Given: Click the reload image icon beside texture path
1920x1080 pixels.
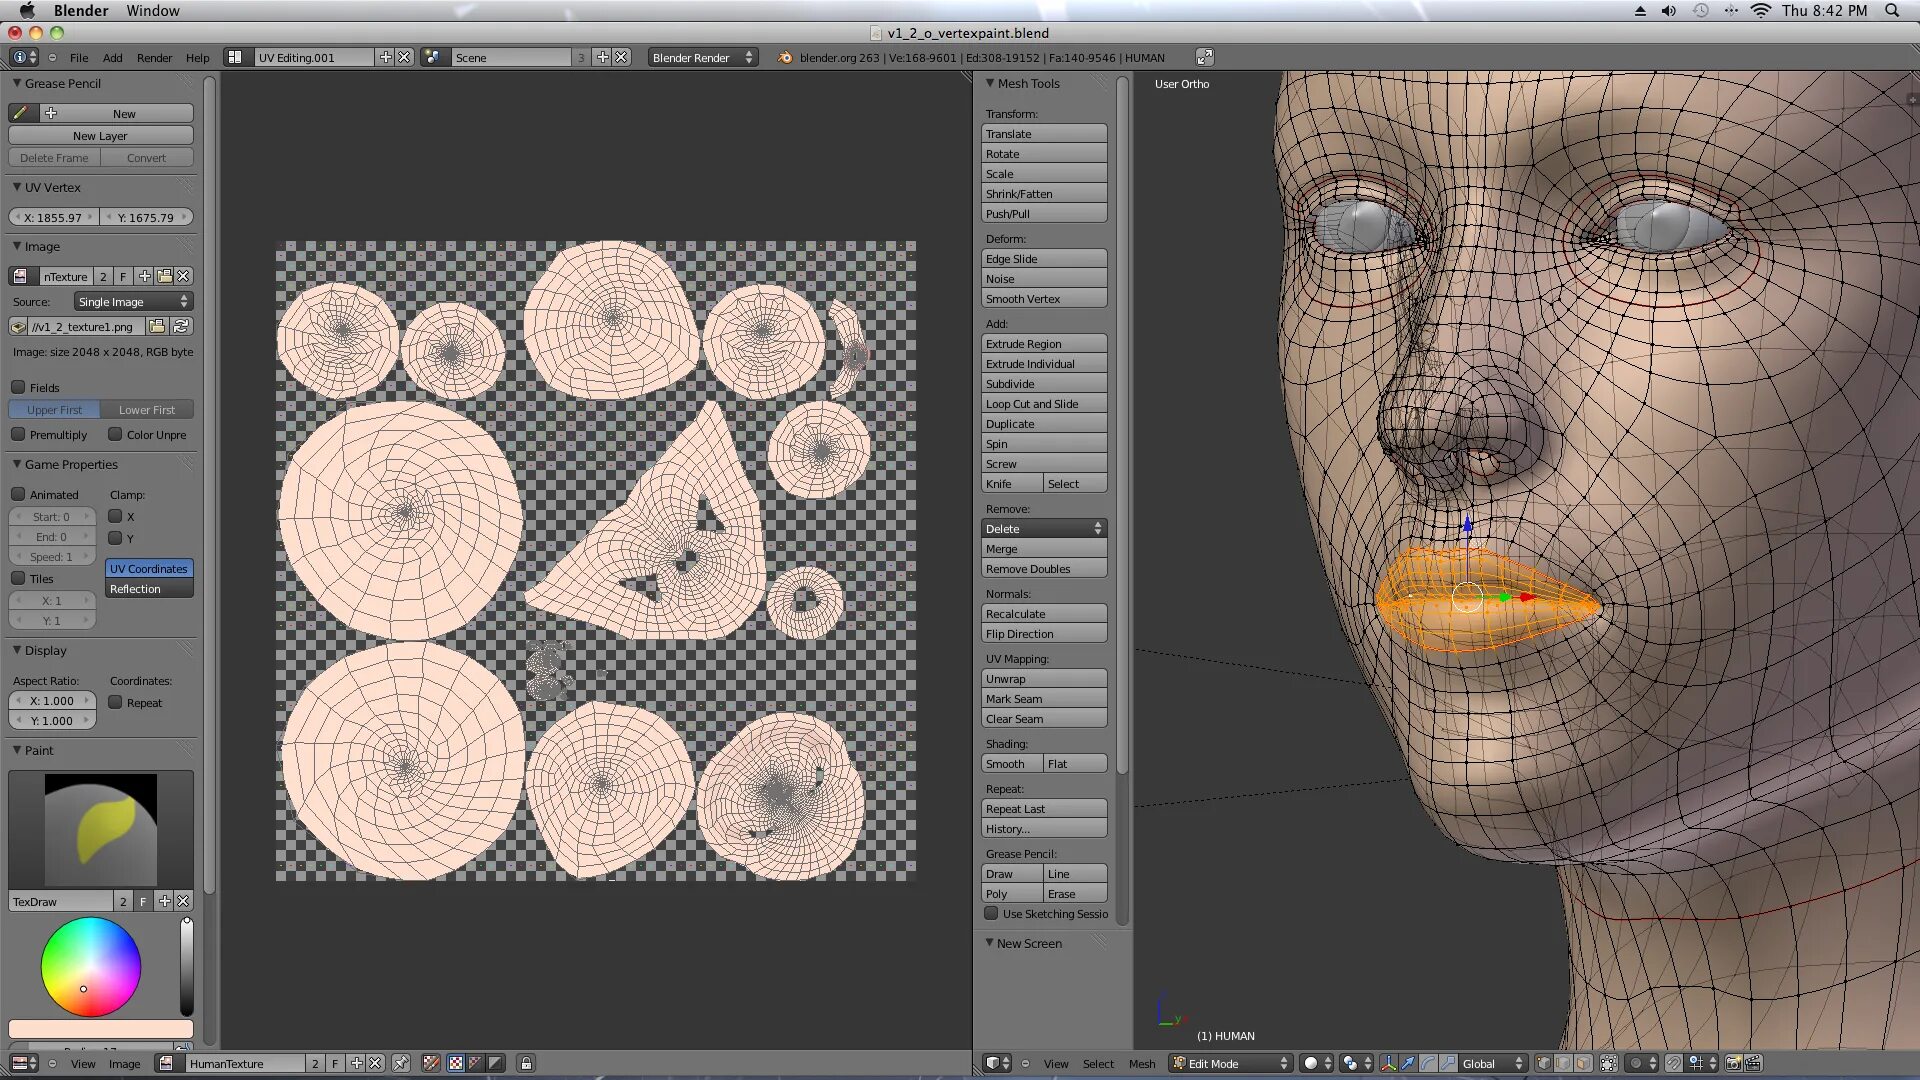Looking at the screenshot, I should click(x=181, y=326).
